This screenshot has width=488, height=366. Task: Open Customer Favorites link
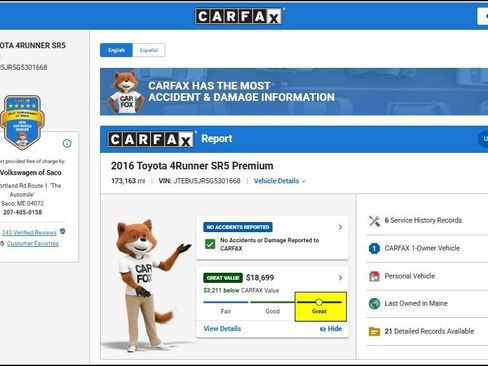[x=33, y=244]
